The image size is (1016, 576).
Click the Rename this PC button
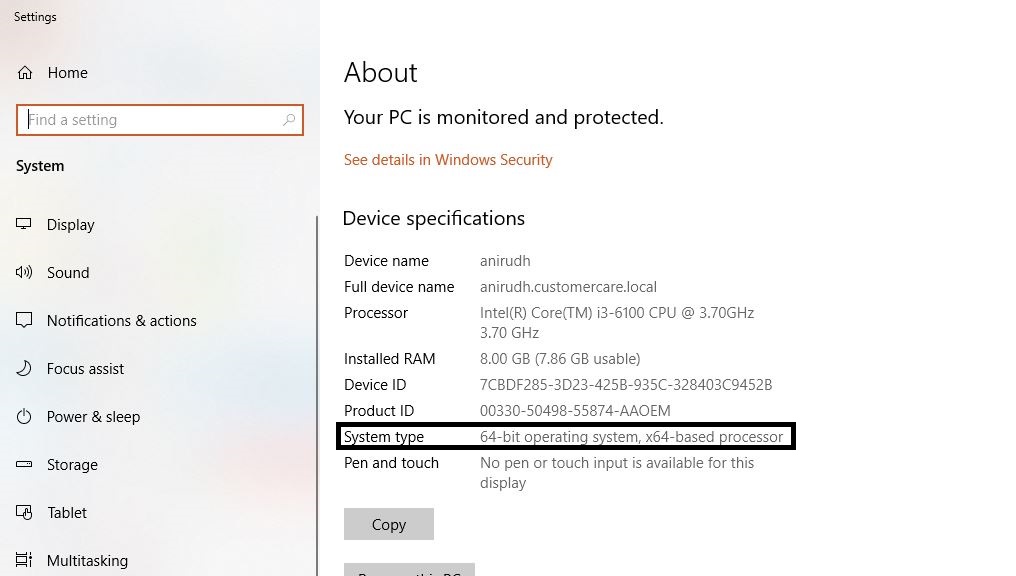coord(410,570)
